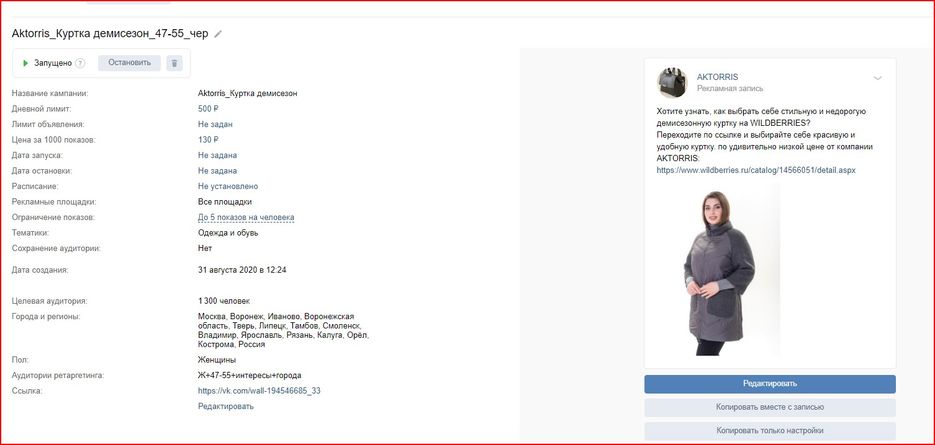
Task: Change the daily limit 500 ₽
Action: pos(208,109)
